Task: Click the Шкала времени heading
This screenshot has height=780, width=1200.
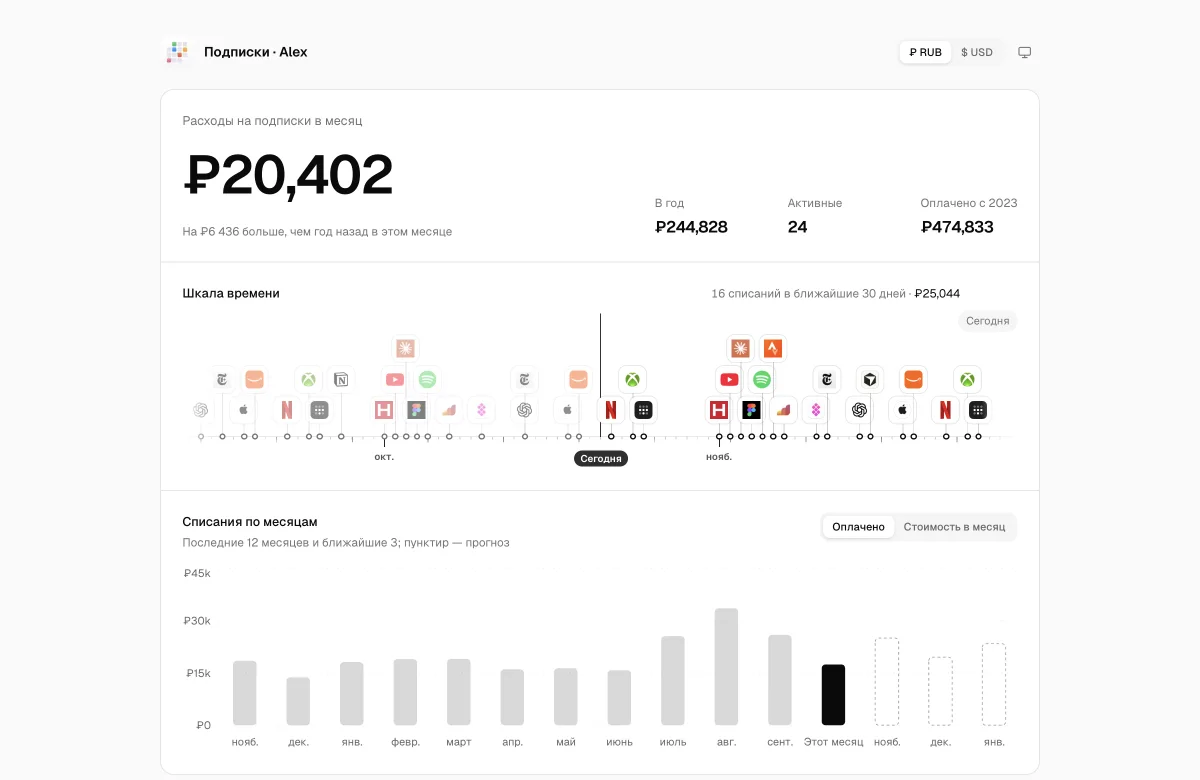Action: coord(231,294)
